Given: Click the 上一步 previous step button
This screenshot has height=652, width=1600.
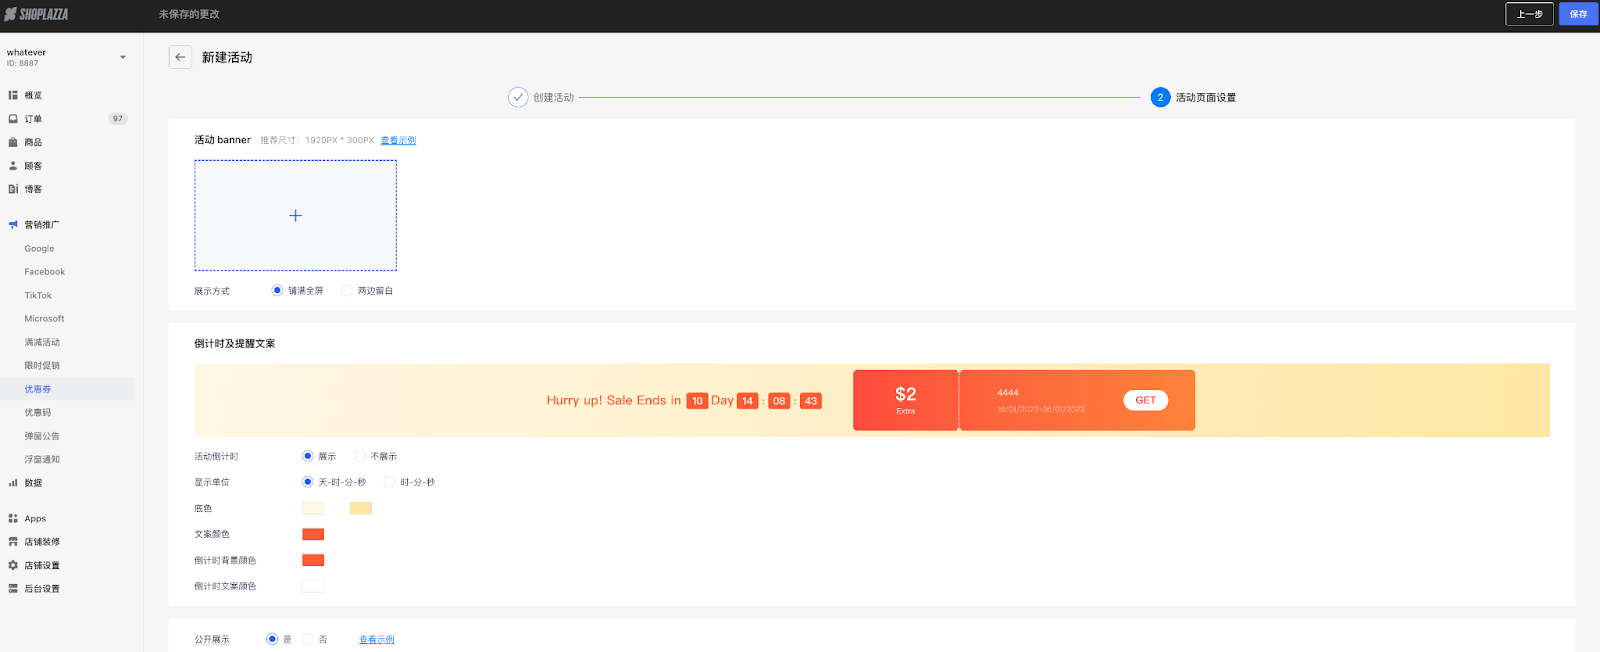Looking at the screenshot, I should pyautogui.click(x=1530, y=14).
